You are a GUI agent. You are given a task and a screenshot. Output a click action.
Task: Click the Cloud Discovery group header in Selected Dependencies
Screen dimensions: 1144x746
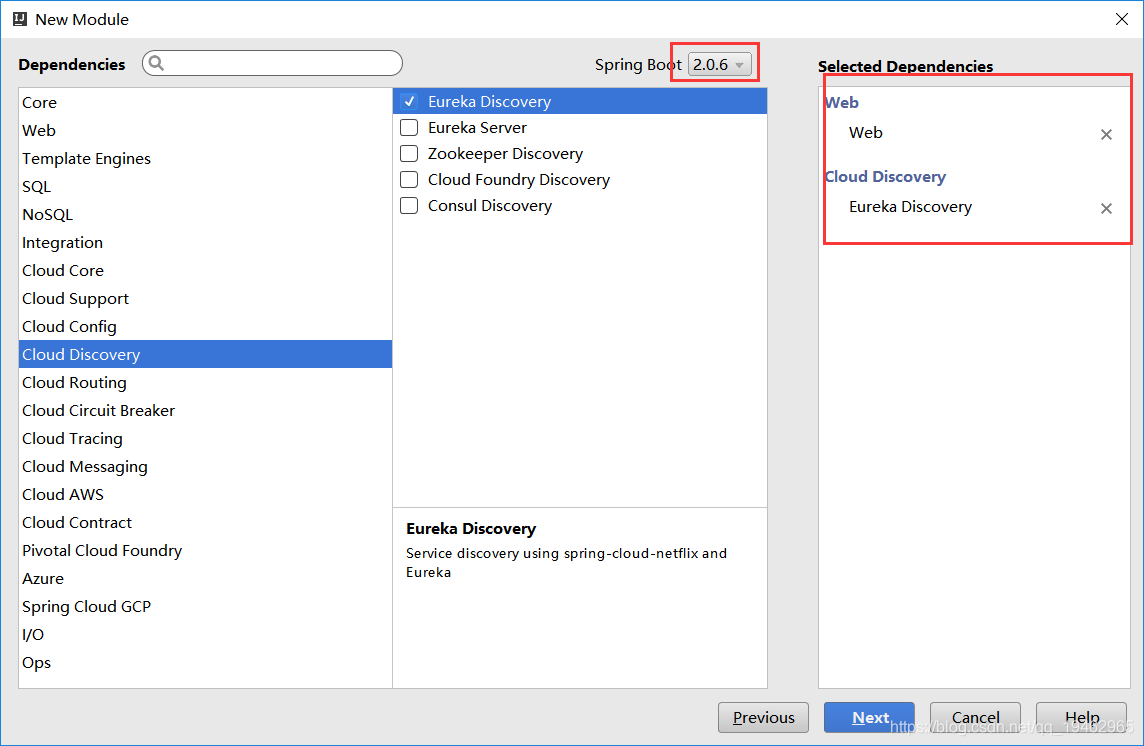pos(885,177)
